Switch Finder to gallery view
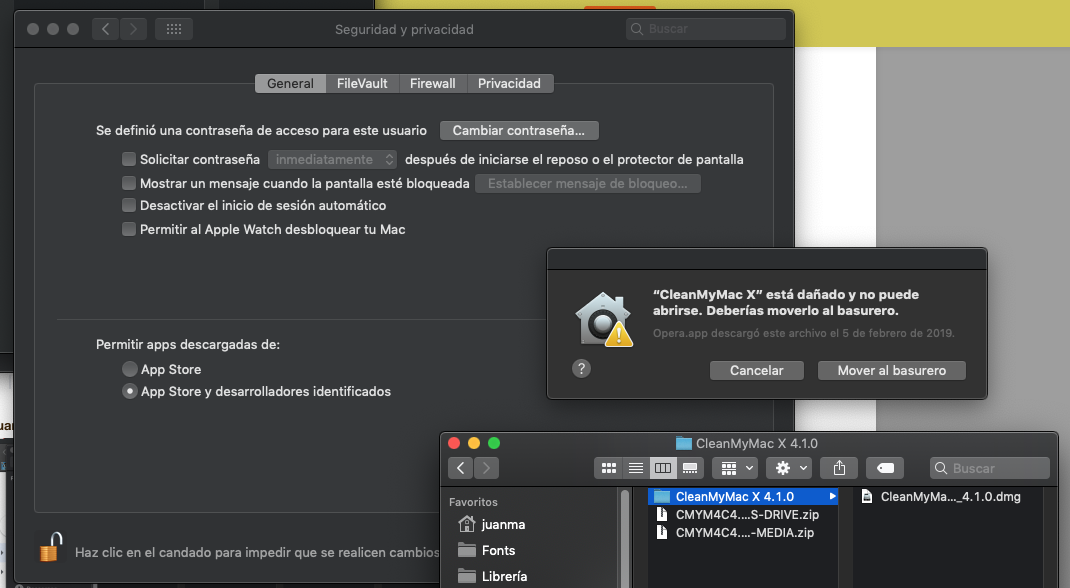The image size is (1070, 588). (690, 468)
